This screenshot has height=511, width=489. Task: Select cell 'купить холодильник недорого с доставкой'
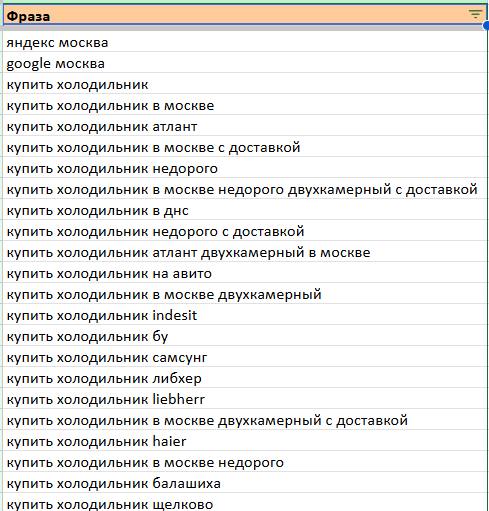(245, 230)
